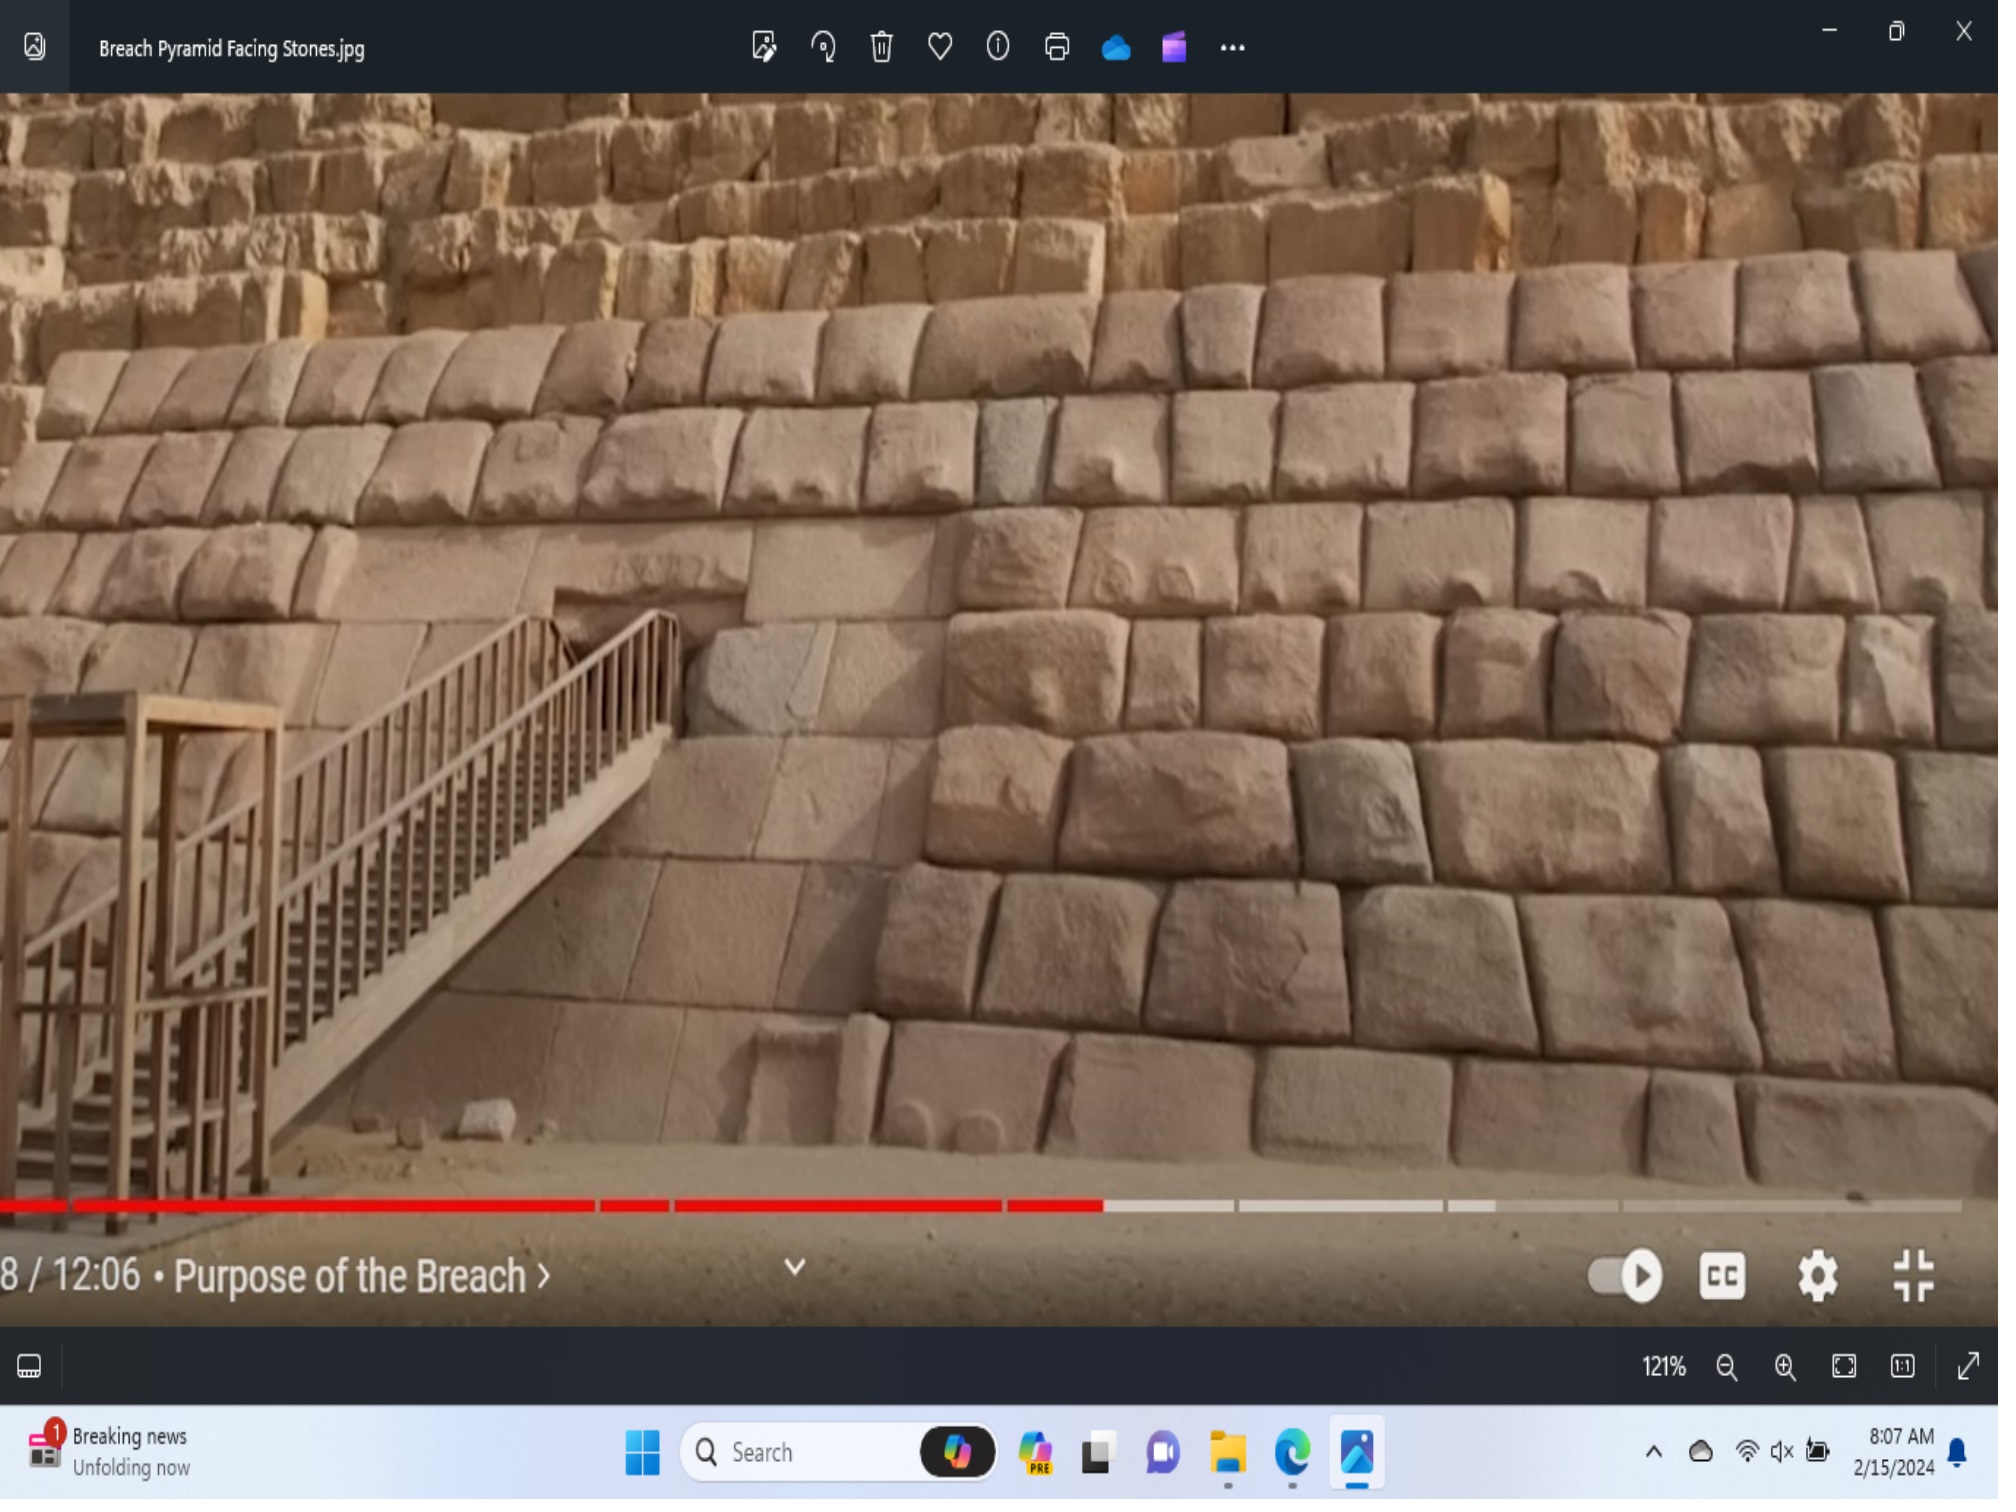Open the Task View icon in the taskbar
The image size is (2016, 1512).
(1107, 1465)
